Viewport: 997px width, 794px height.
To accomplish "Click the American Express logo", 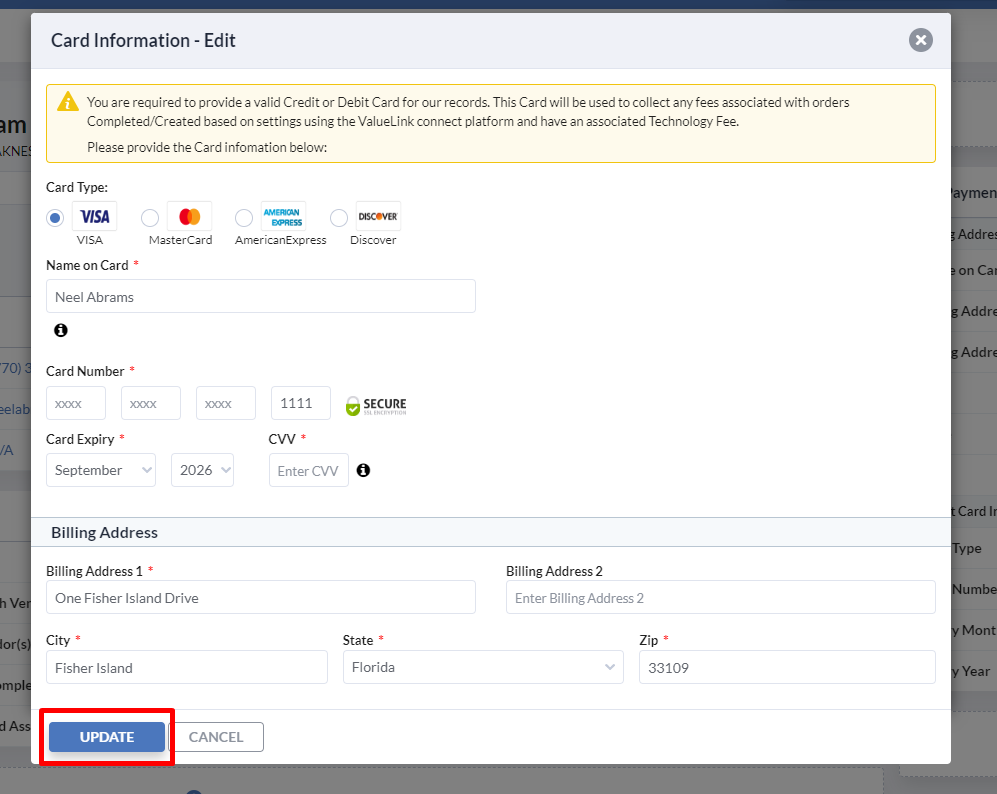I will click(x=284, y=216).
